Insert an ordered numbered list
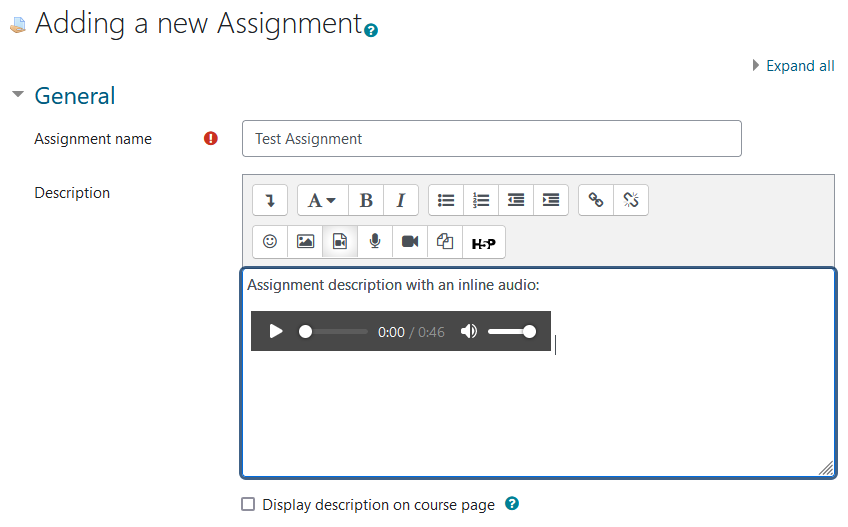Image resolution: width=848 pixels, height=527 pixels. [481, 200]
